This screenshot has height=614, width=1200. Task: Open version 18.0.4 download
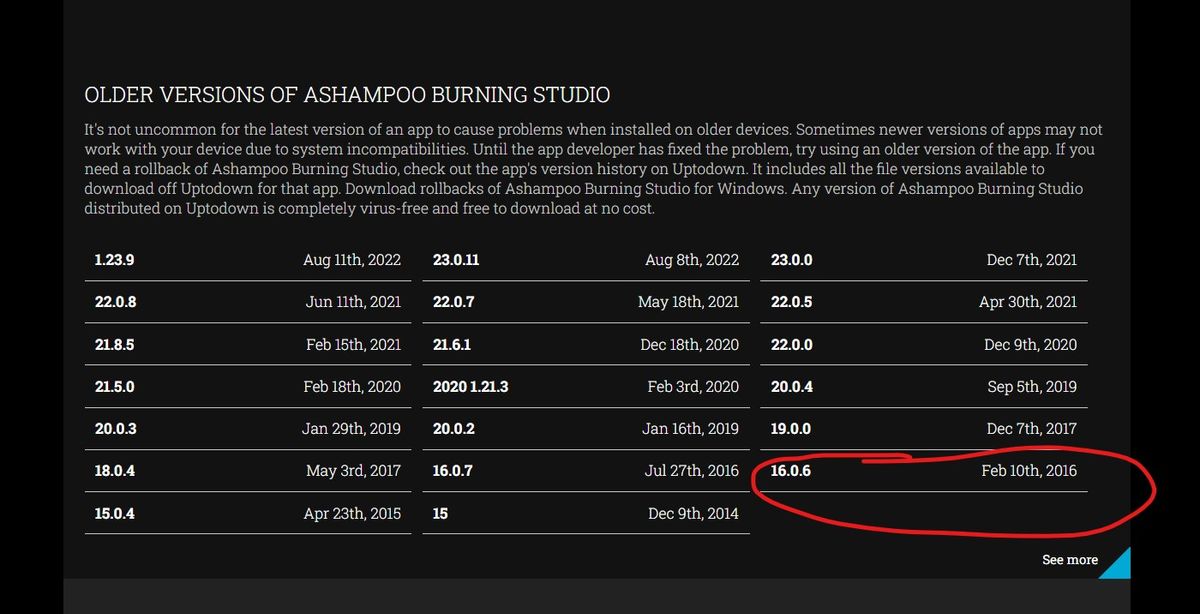click(114, 471)
